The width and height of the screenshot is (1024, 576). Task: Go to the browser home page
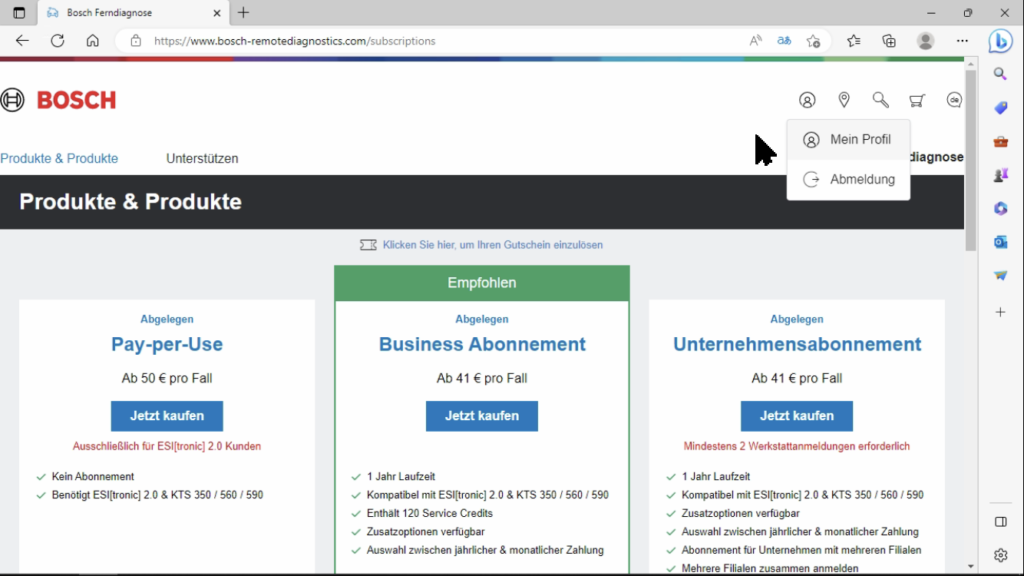pyautogui.click(x=93, y=40)
